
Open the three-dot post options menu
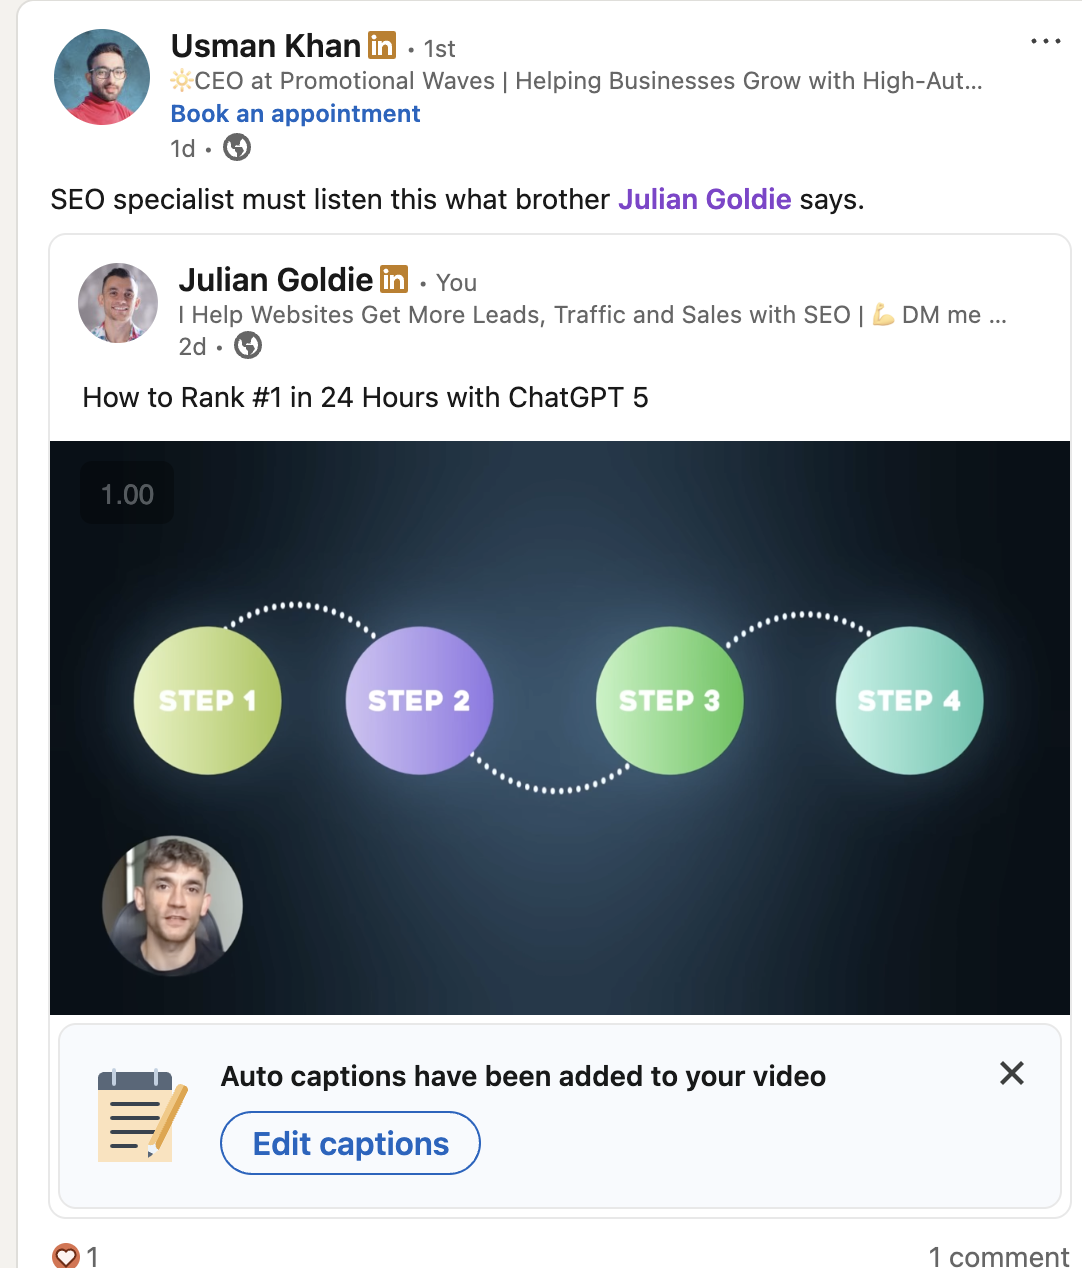point(1045,41)
